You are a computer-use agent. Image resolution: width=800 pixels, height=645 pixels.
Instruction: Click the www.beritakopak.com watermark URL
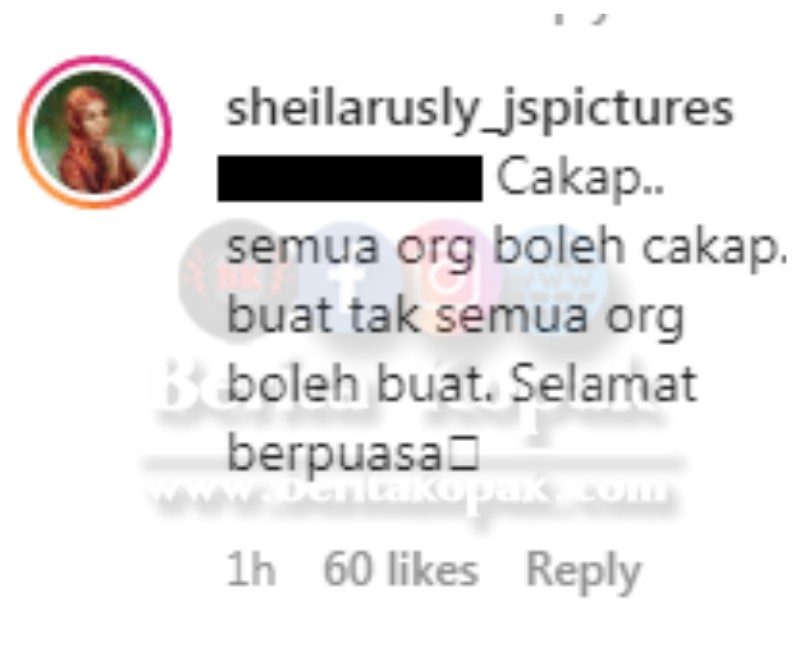coord(407,491)
